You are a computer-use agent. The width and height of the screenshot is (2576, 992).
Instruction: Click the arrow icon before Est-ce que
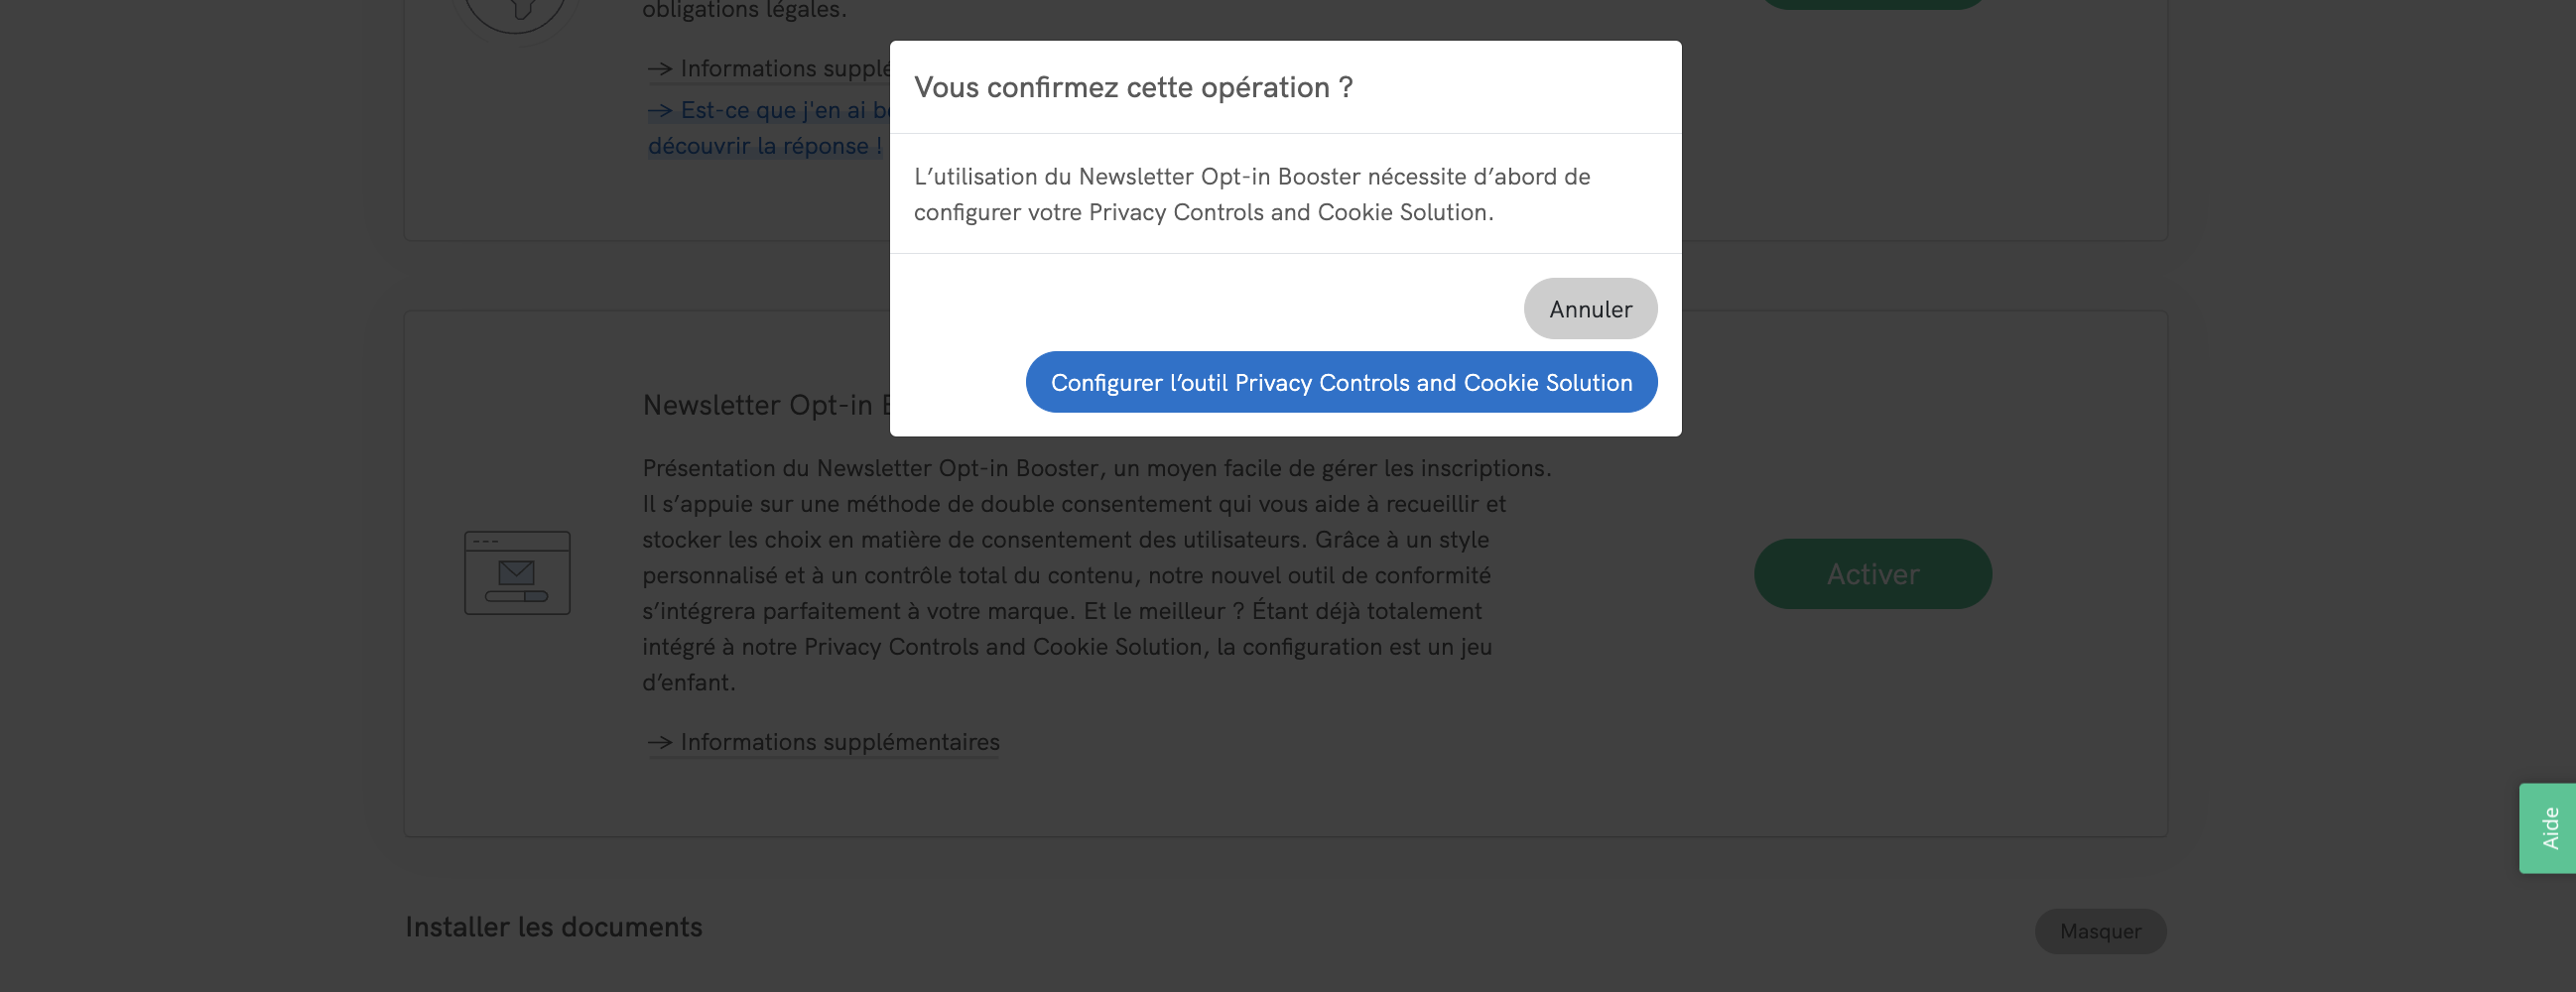point(659,110)
